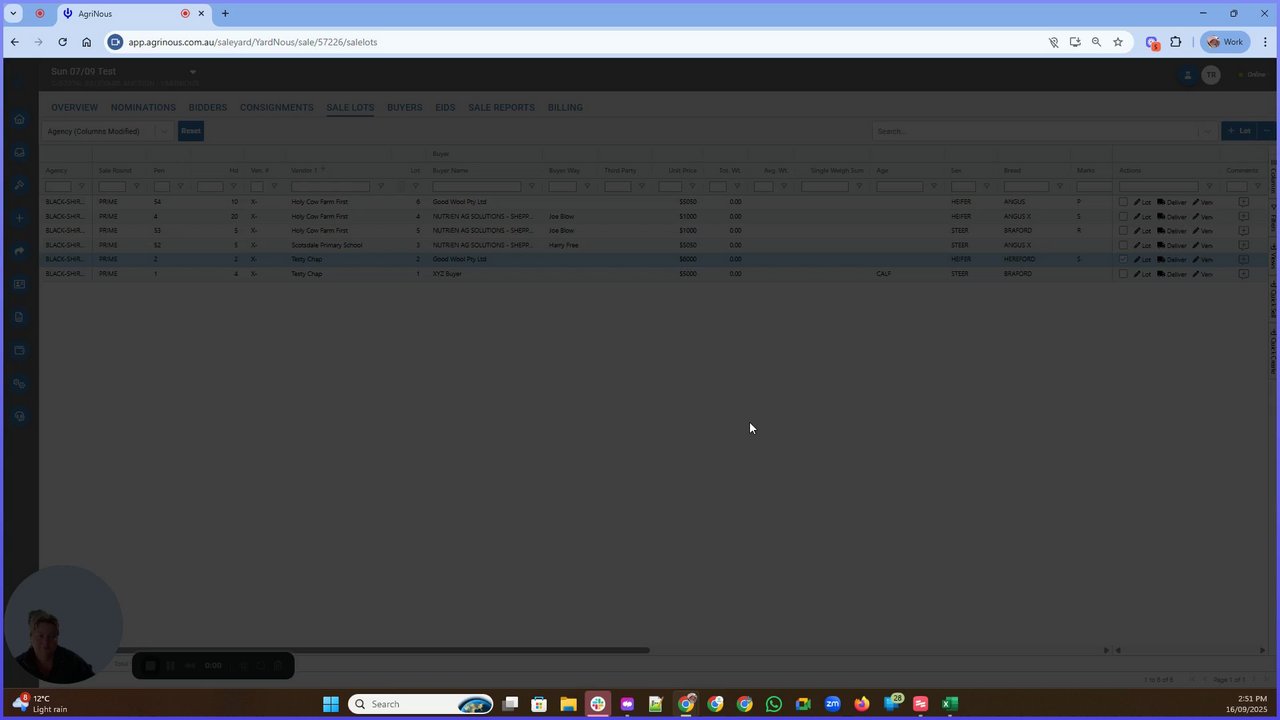Image resolution: width=1280 pixels, height=720 pixels.
Task: Open the dropdown next to the + Lot button
Action: coord(1267,131)
